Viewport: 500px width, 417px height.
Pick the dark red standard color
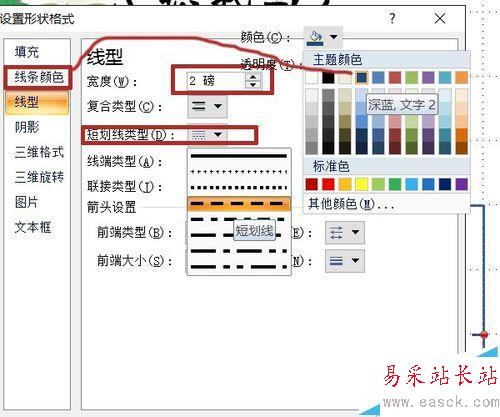[x=312, y=184]
